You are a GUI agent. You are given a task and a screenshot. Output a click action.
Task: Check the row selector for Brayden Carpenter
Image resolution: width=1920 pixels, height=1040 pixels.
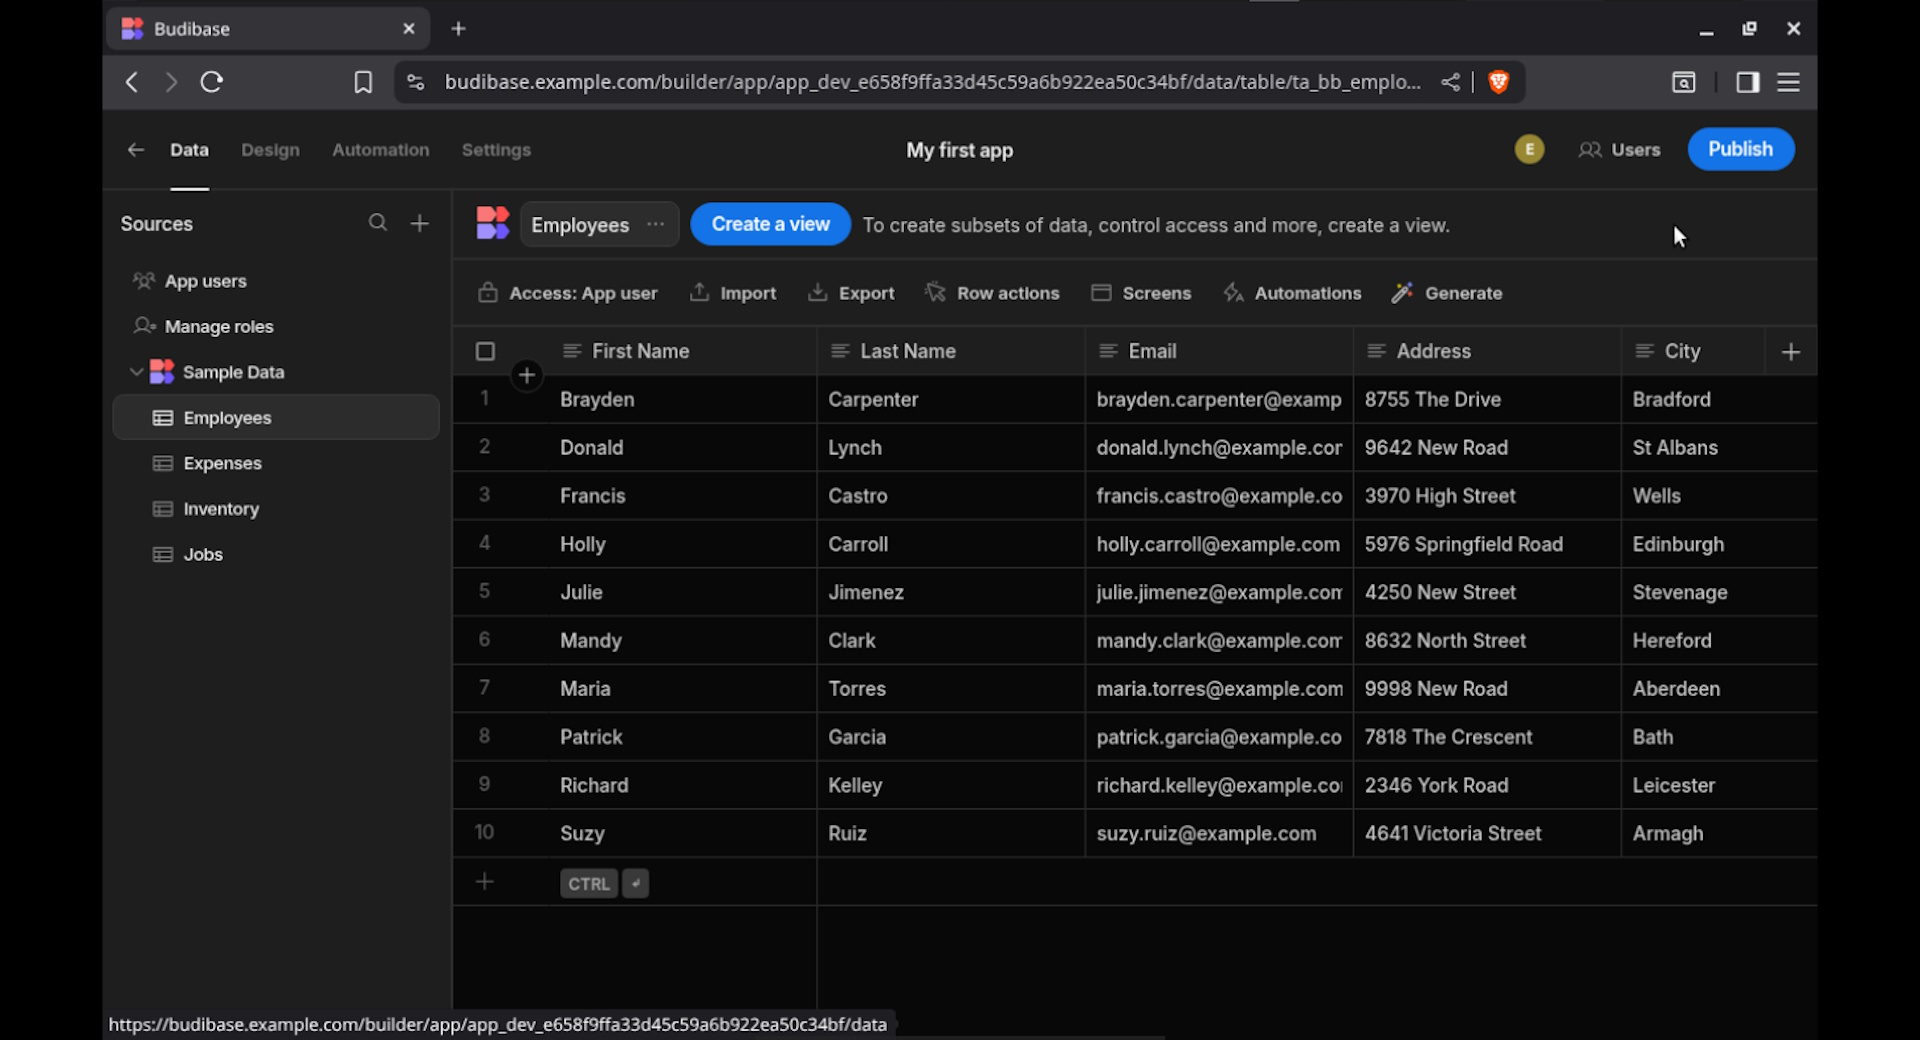(x=485, y=399)
